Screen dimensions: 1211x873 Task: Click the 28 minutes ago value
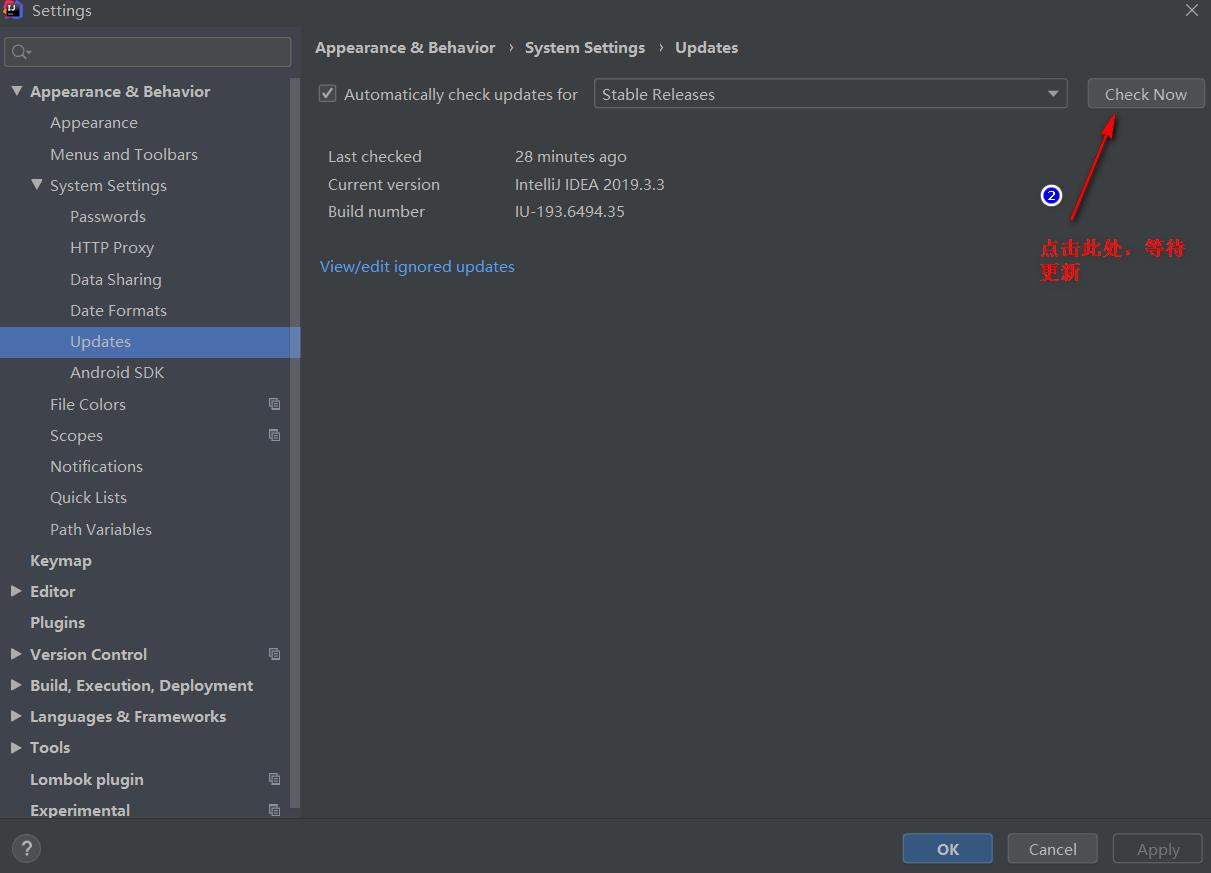(571, 156)
